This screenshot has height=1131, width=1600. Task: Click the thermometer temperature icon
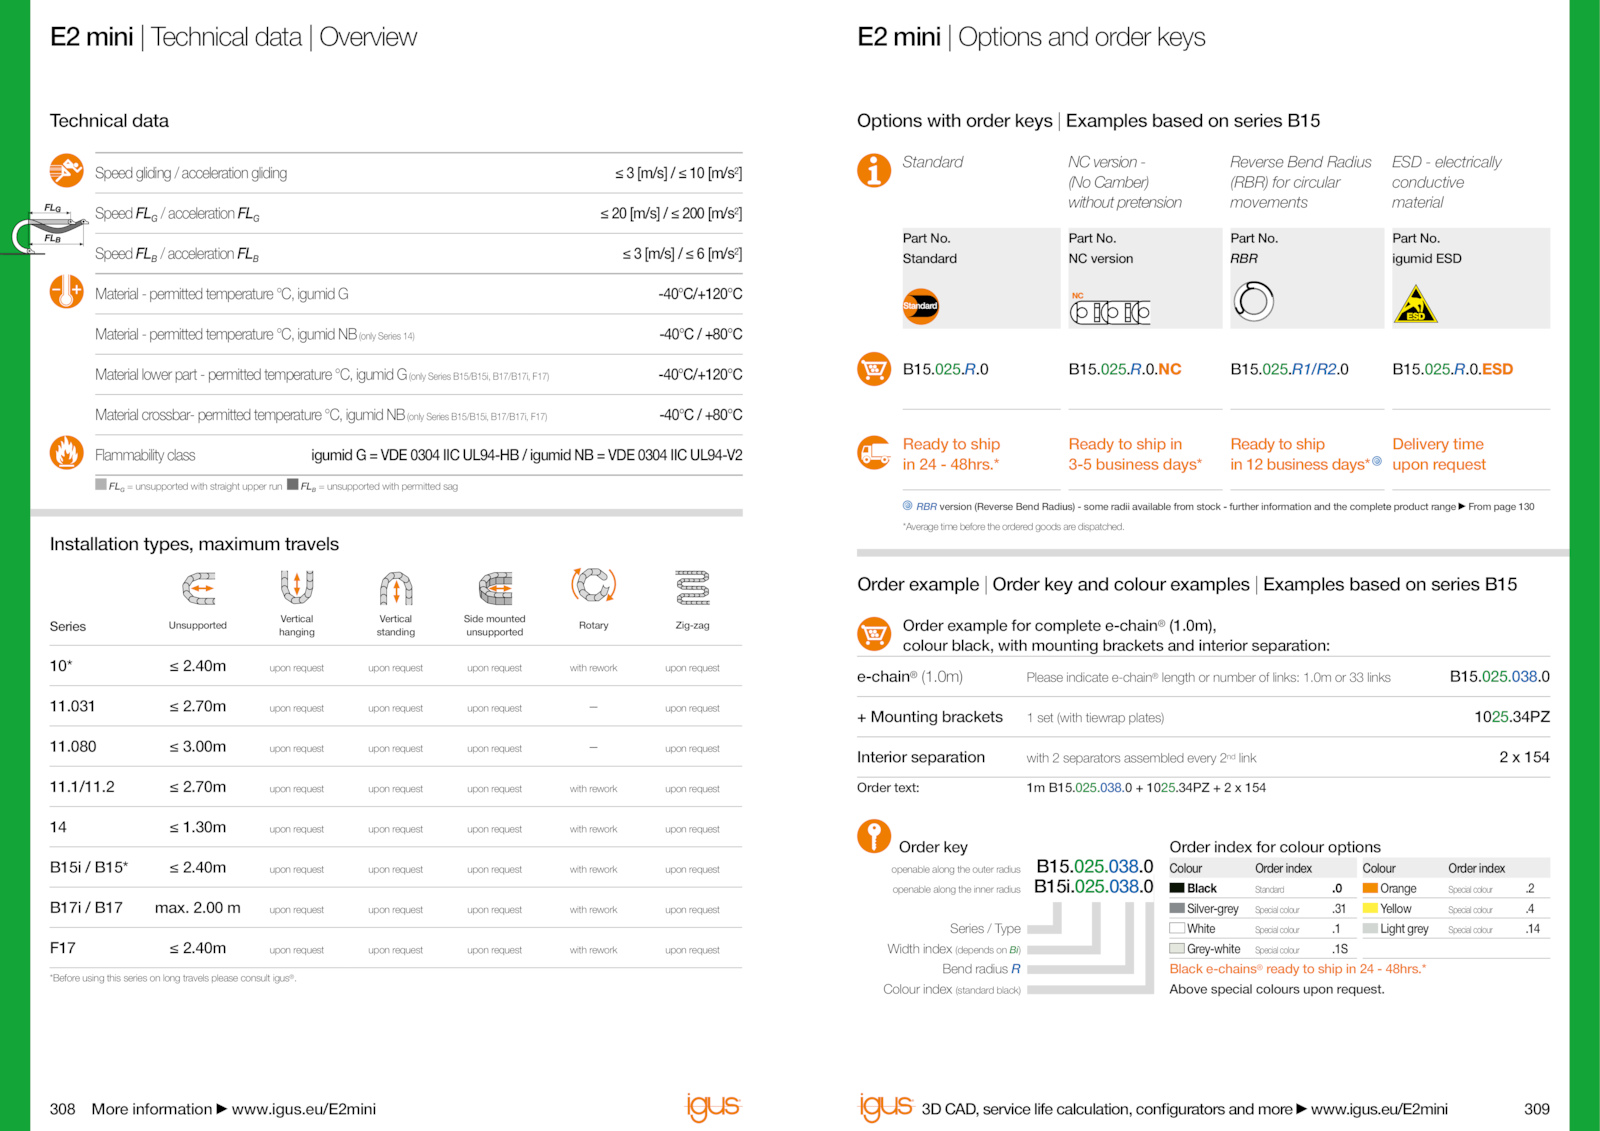point(67,292)
